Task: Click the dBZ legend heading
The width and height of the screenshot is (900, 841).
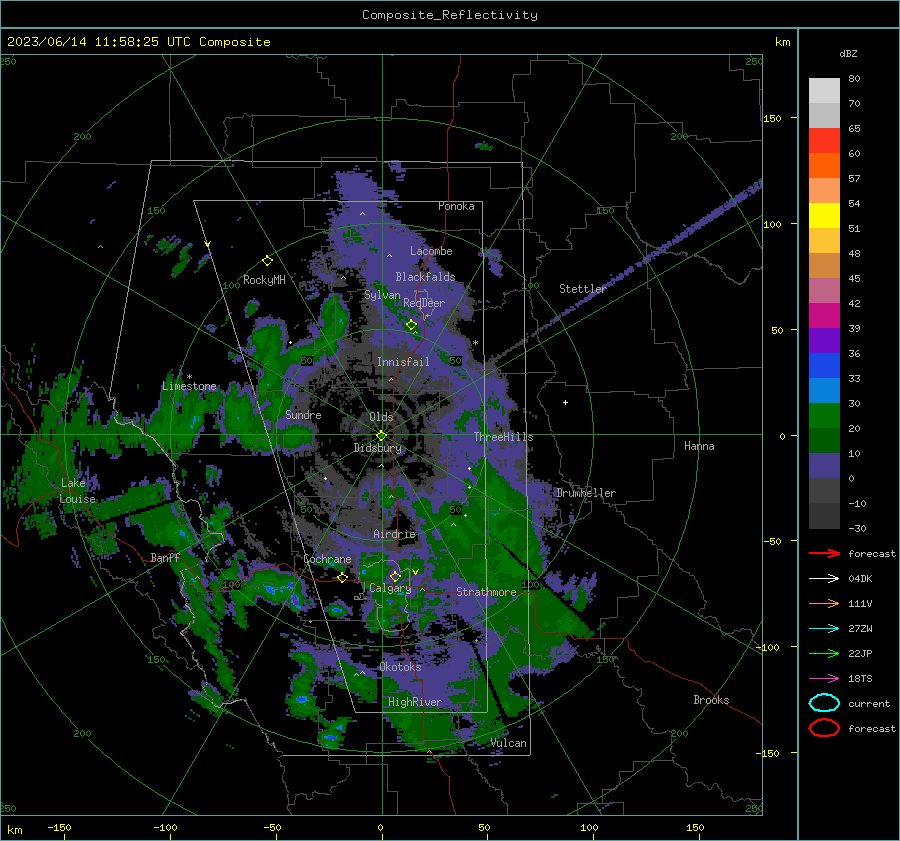Action: click(848, 53)
